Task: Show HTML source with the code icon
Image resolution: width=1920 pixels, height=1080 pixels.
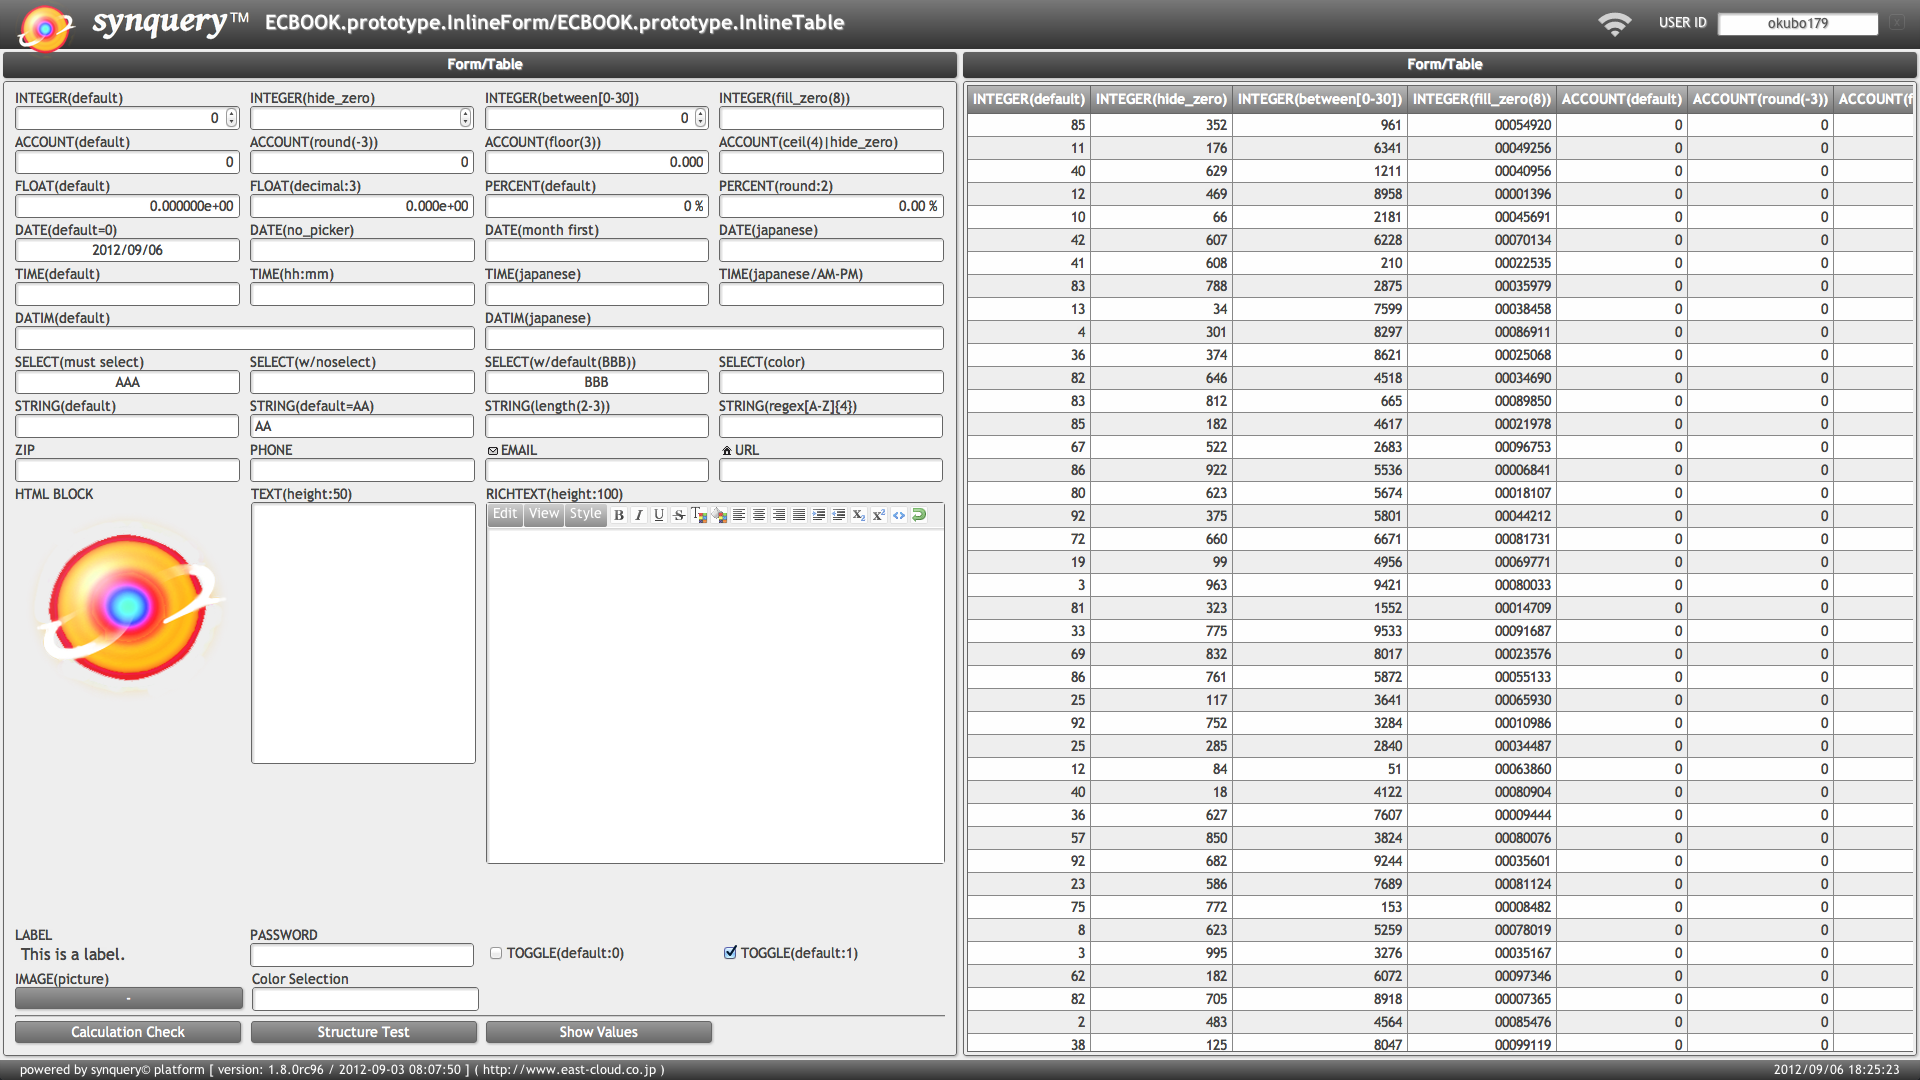Action: coord(899,515)
